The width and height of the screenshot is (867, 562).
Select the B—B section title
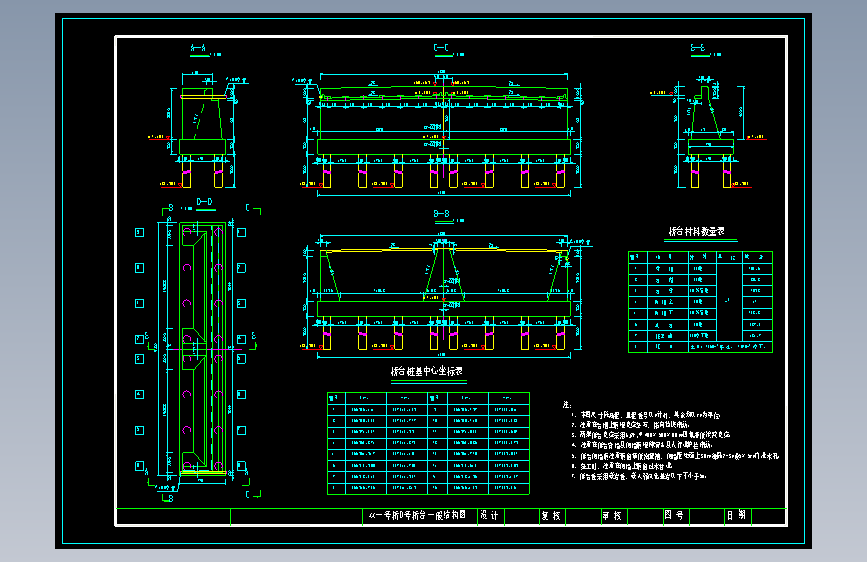click(441, 214)
